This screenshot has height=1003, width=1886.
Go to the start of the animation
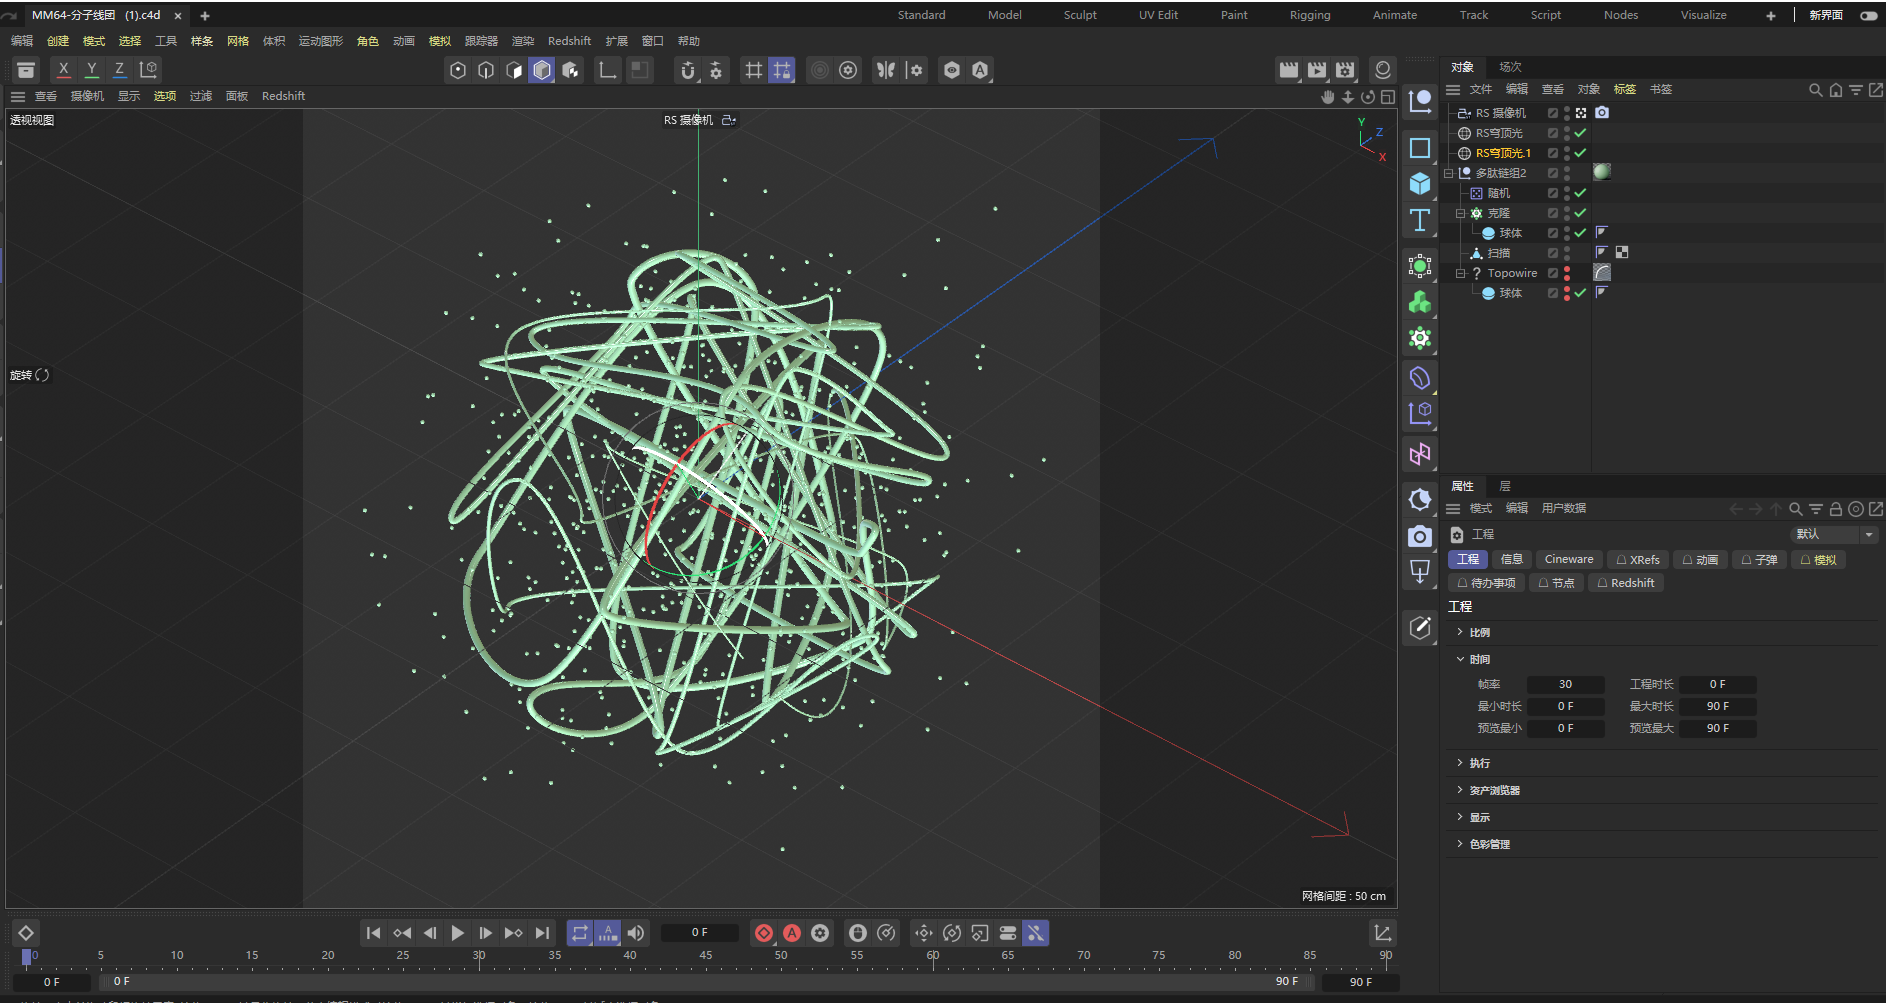pos(373,933)
